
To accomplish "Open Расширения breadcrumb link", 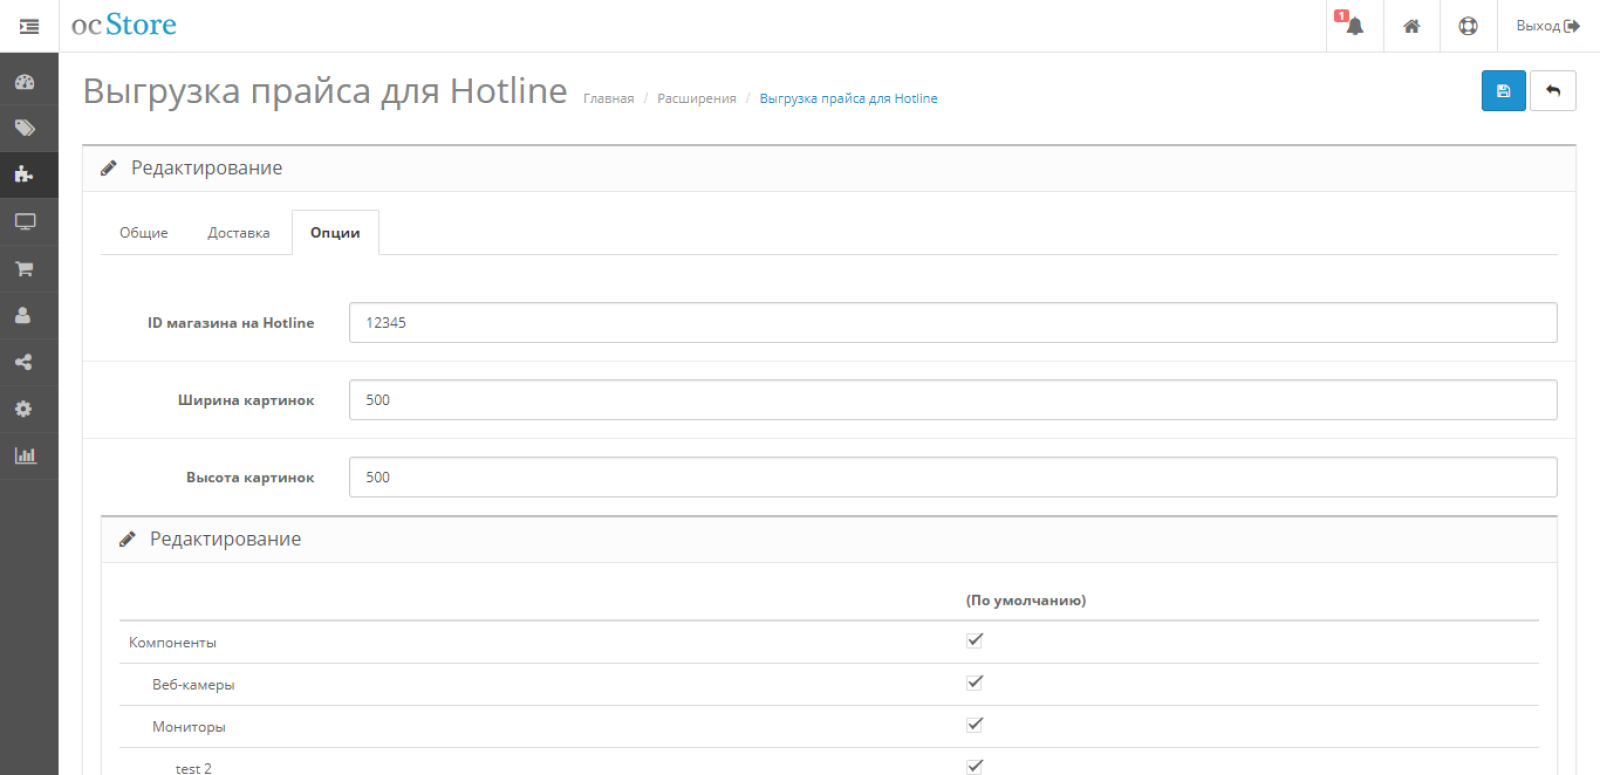I will (x=696, y=99).
